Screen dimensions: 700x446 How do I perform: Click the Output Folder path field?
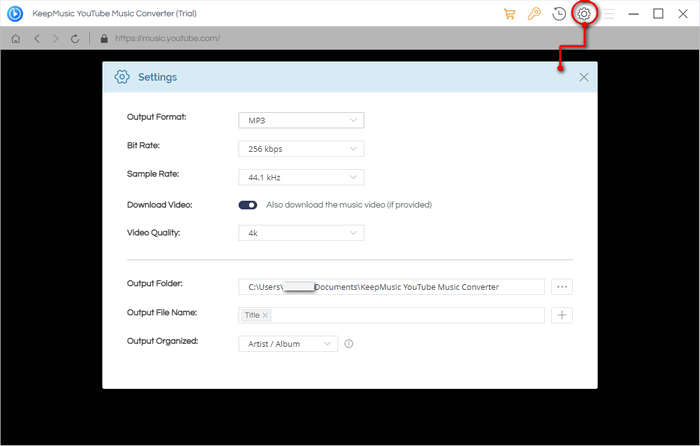(391, 287)
